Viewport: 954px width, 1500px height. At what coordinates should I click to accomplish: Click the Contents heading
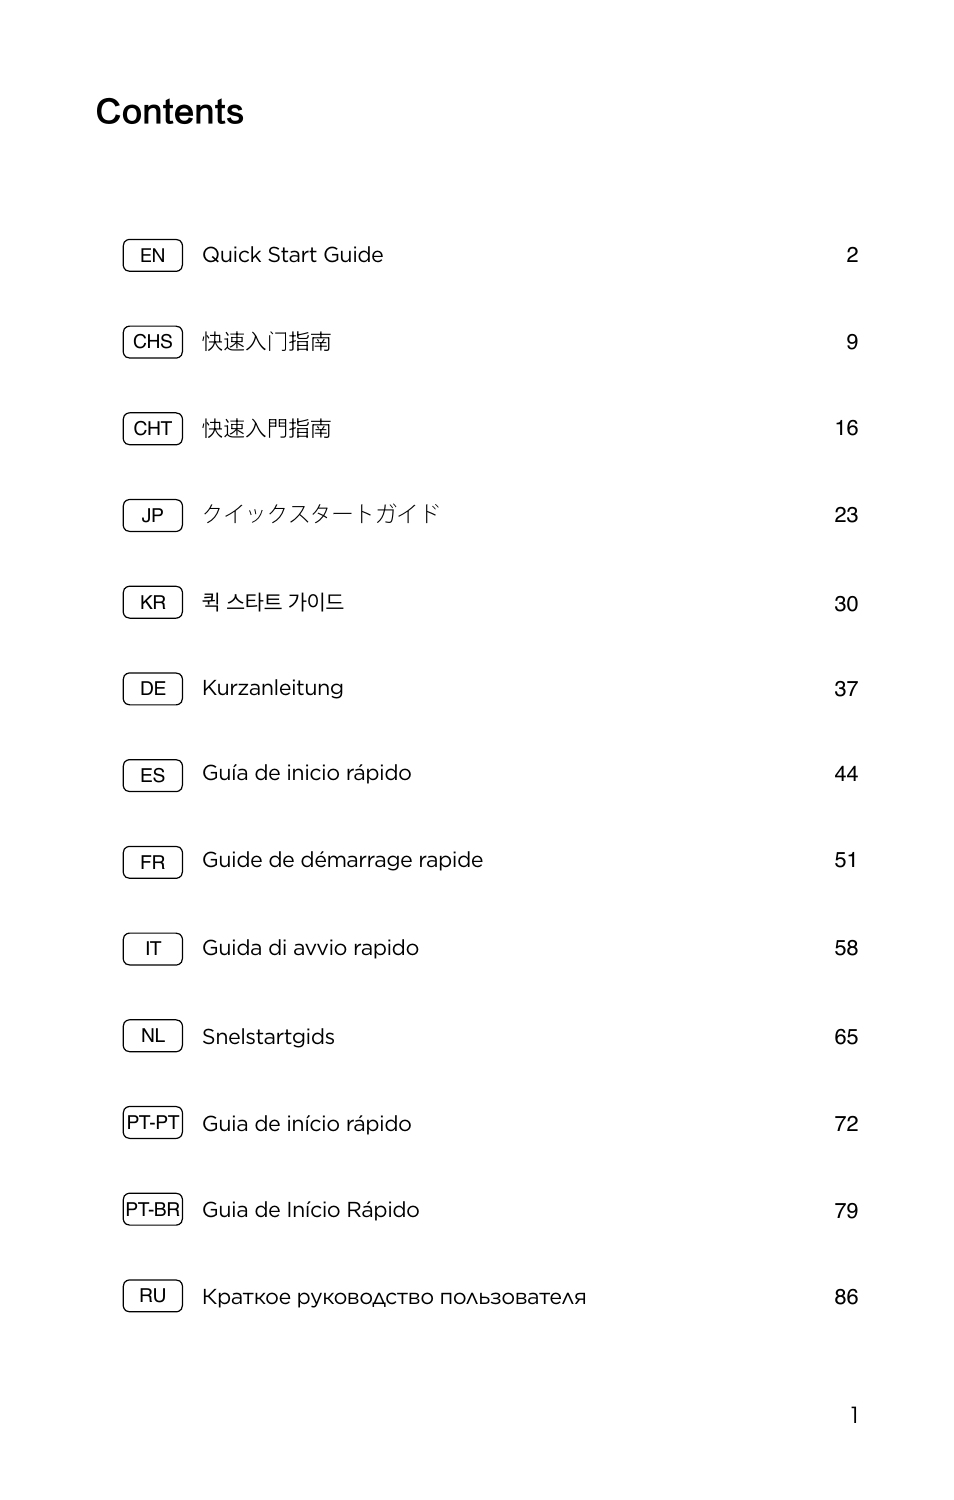click(x=170, y=112)
